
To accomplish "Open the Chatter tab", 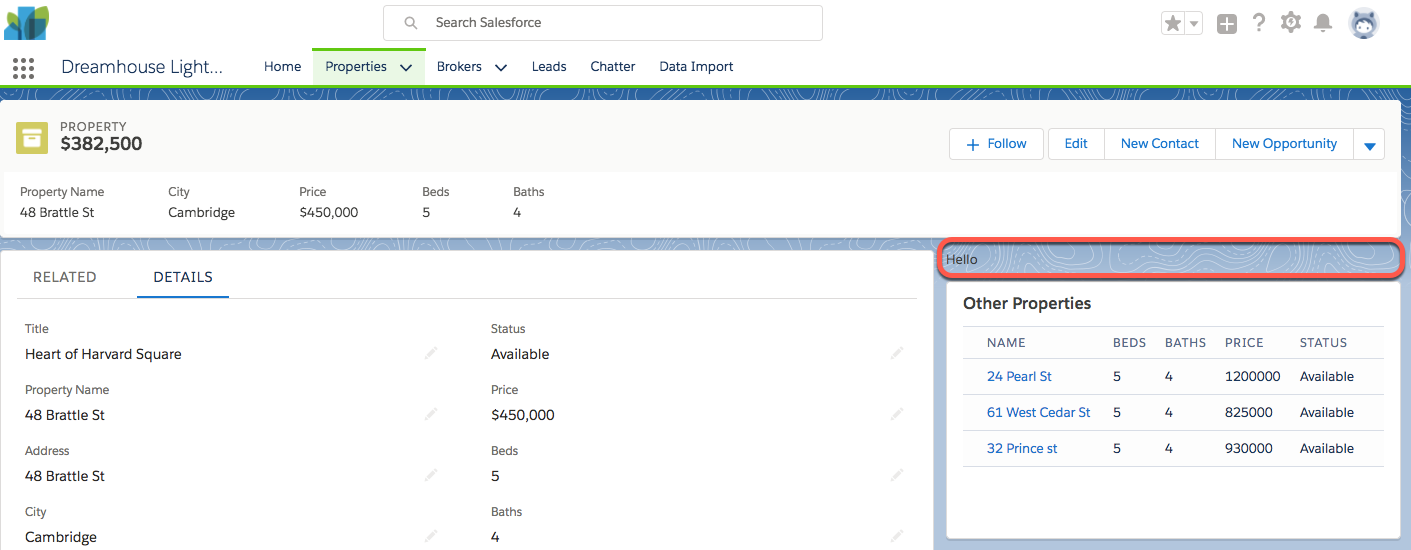I will coord(613,67).
